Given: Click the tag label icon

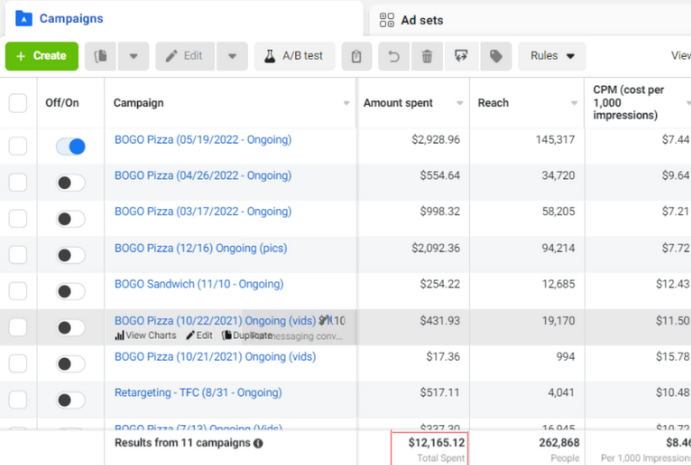Looking at the screenshot, I should coord(495,56).
